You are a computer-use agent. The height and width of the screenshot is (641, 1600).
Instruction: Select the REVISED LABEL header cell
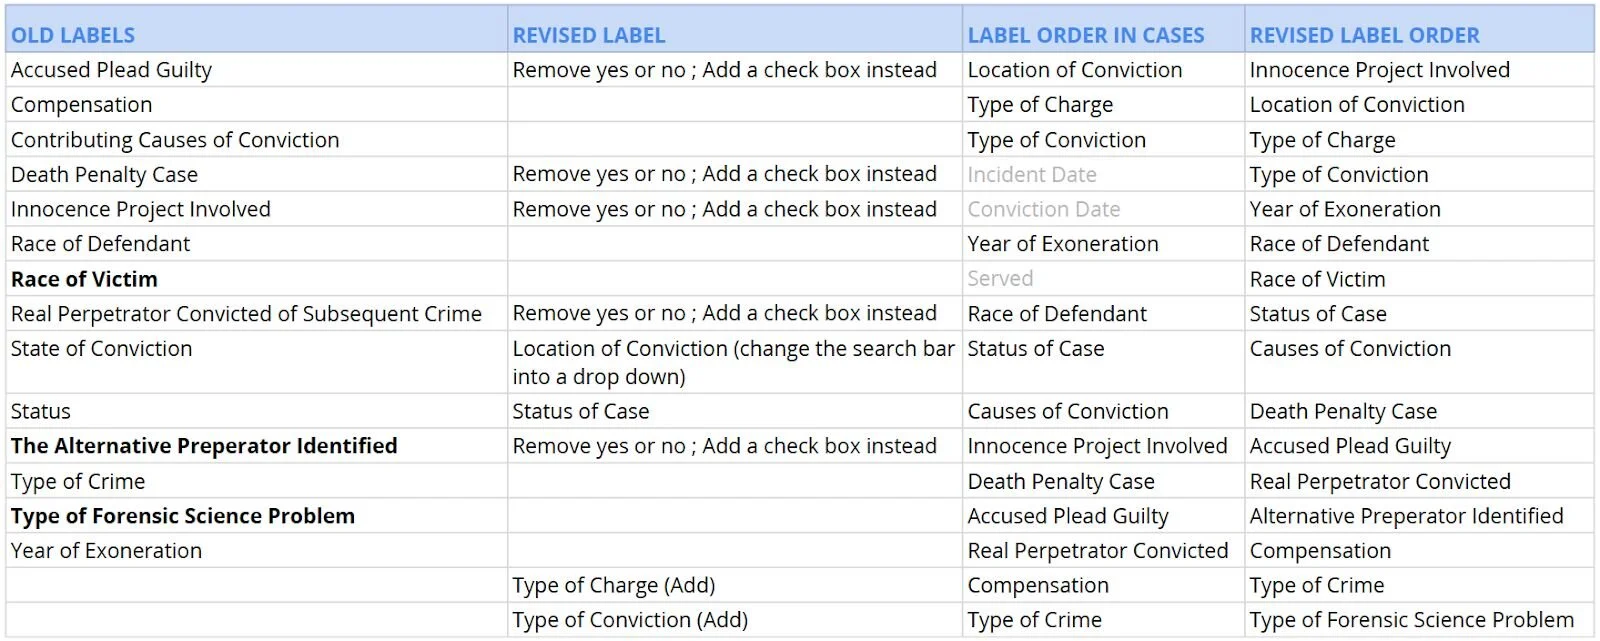tap(735, 29)
